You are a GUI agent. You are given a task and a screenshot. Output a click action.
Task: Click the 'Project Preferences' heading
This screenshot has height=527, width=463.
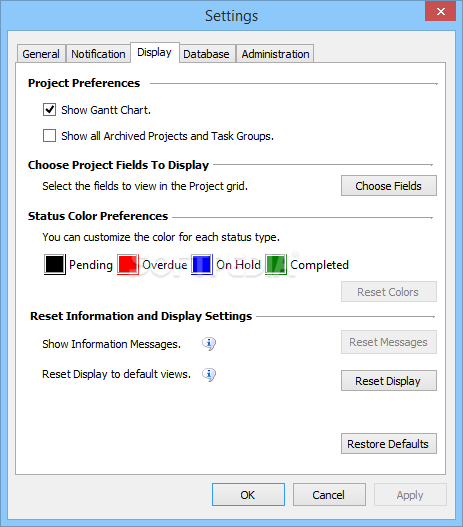84,83
